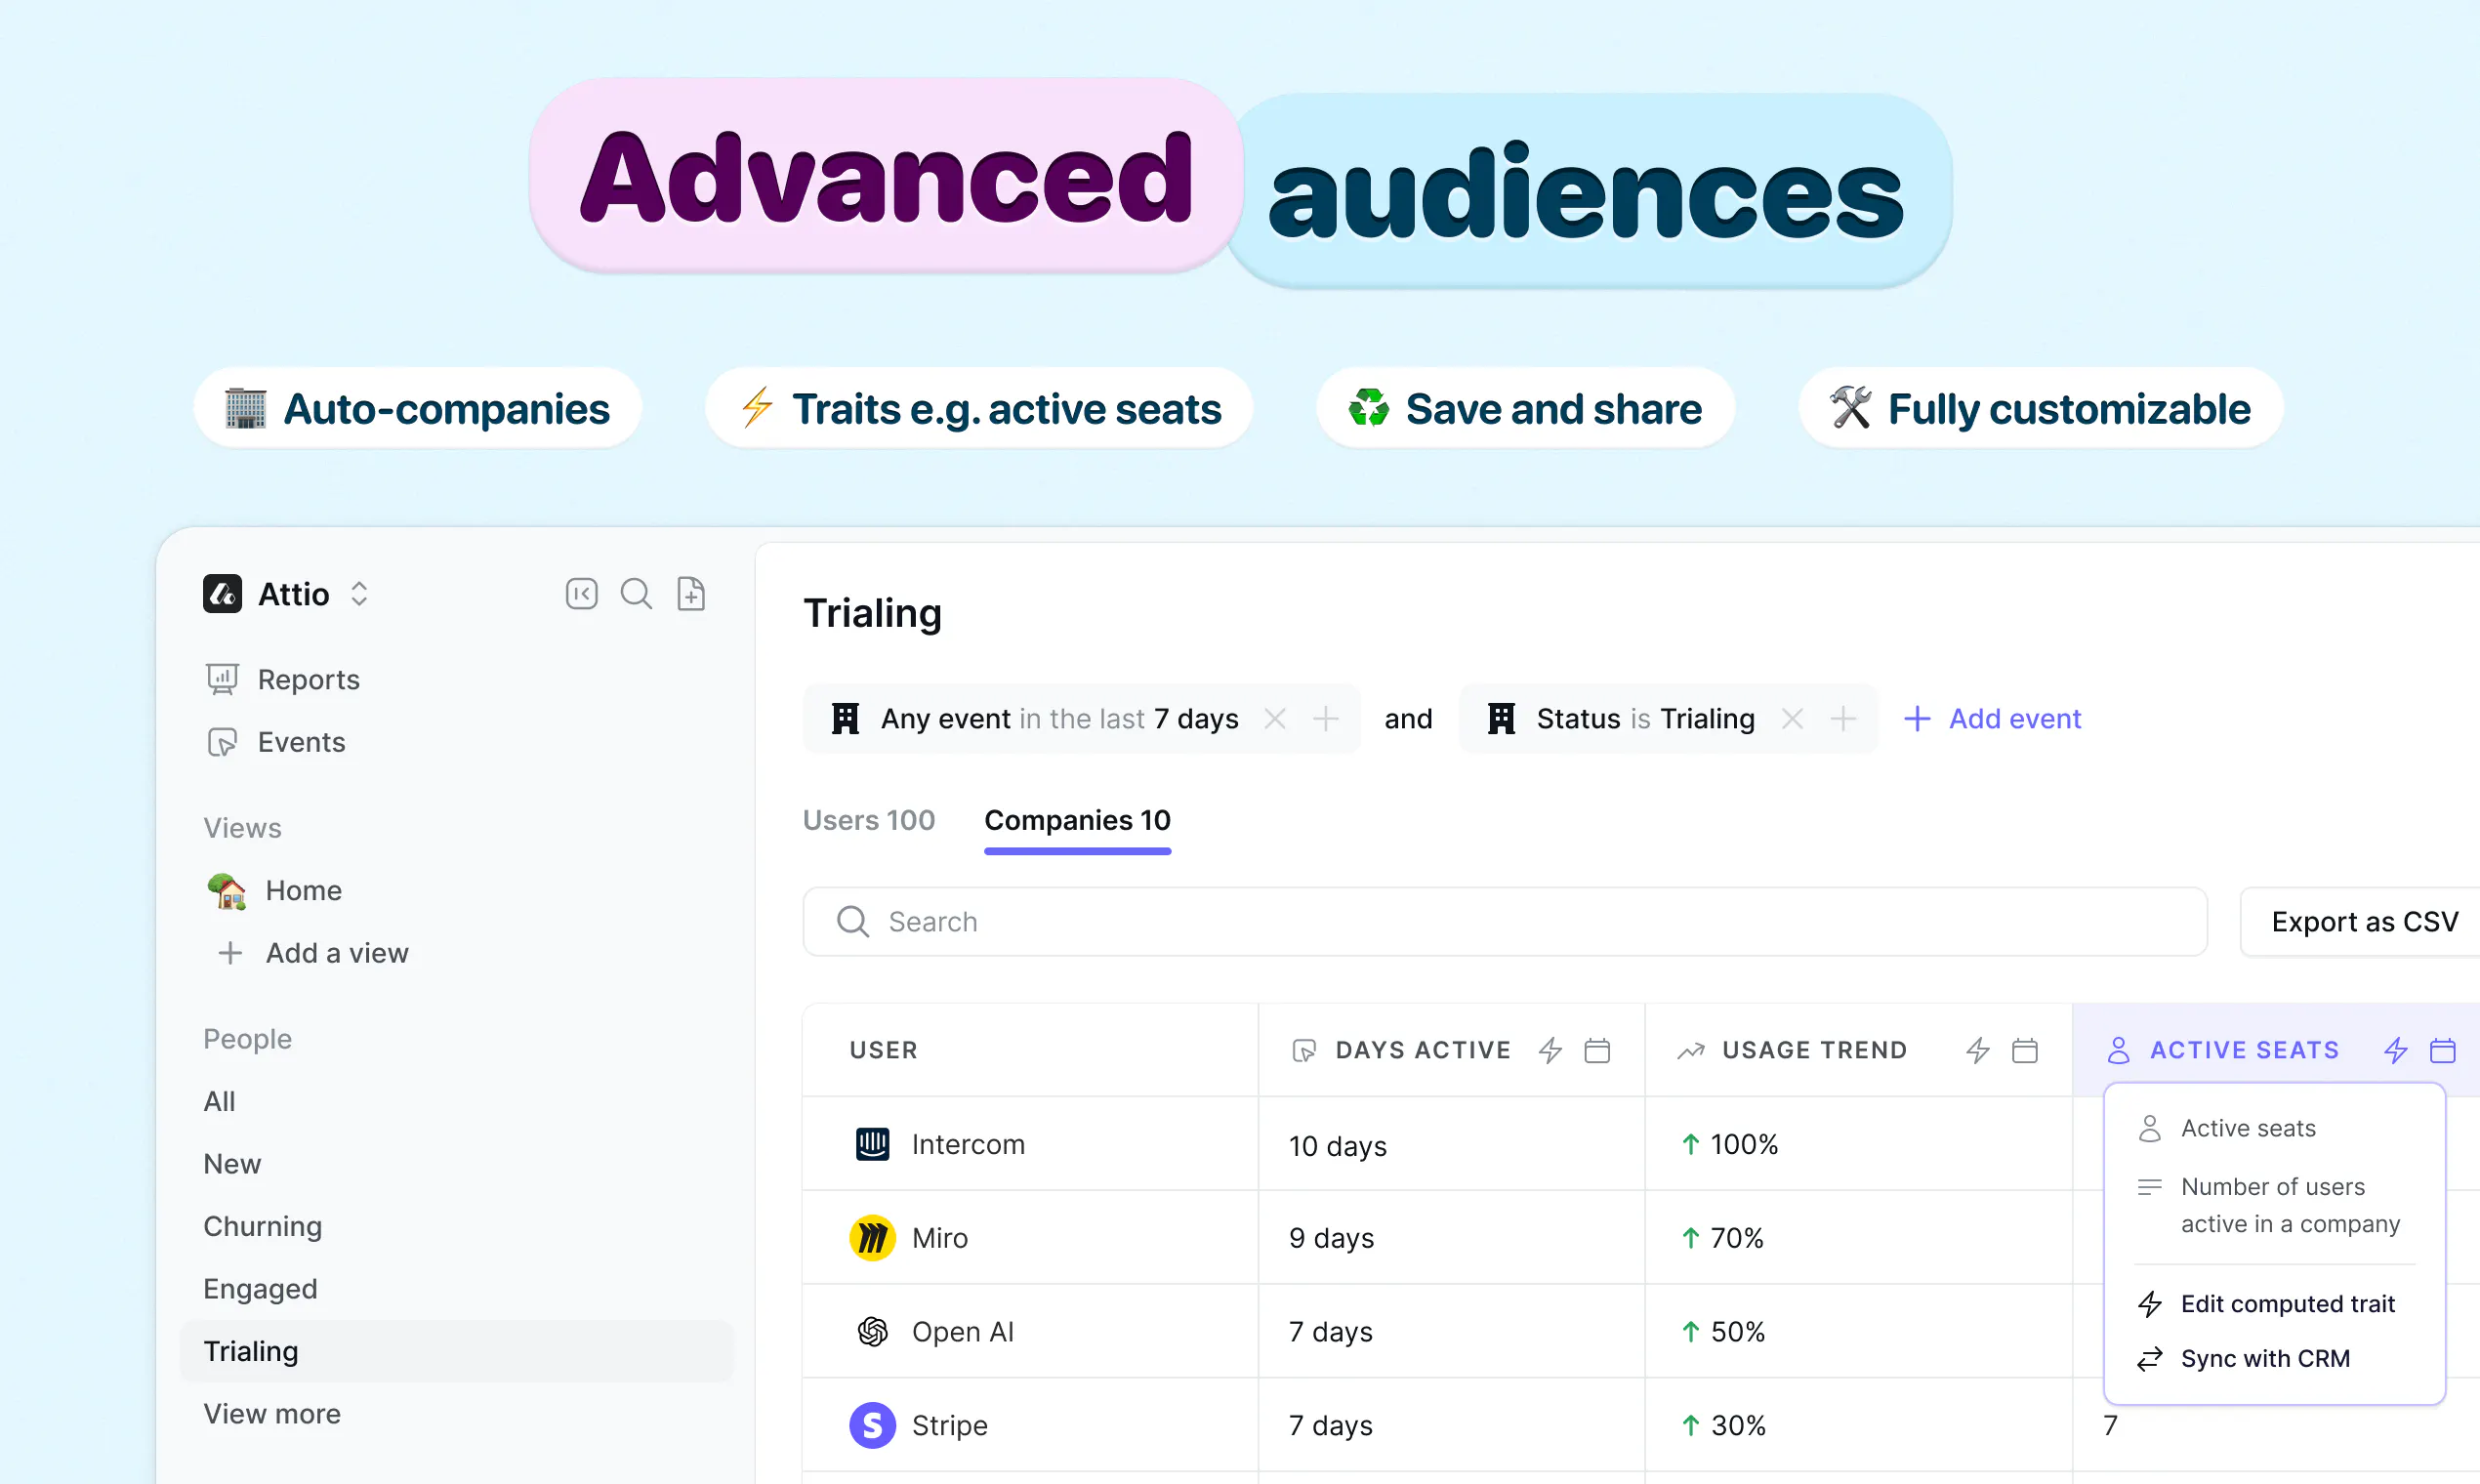Open the Home view
This screenshot has height=1484, width=2480.
click(x=274, y=890)
